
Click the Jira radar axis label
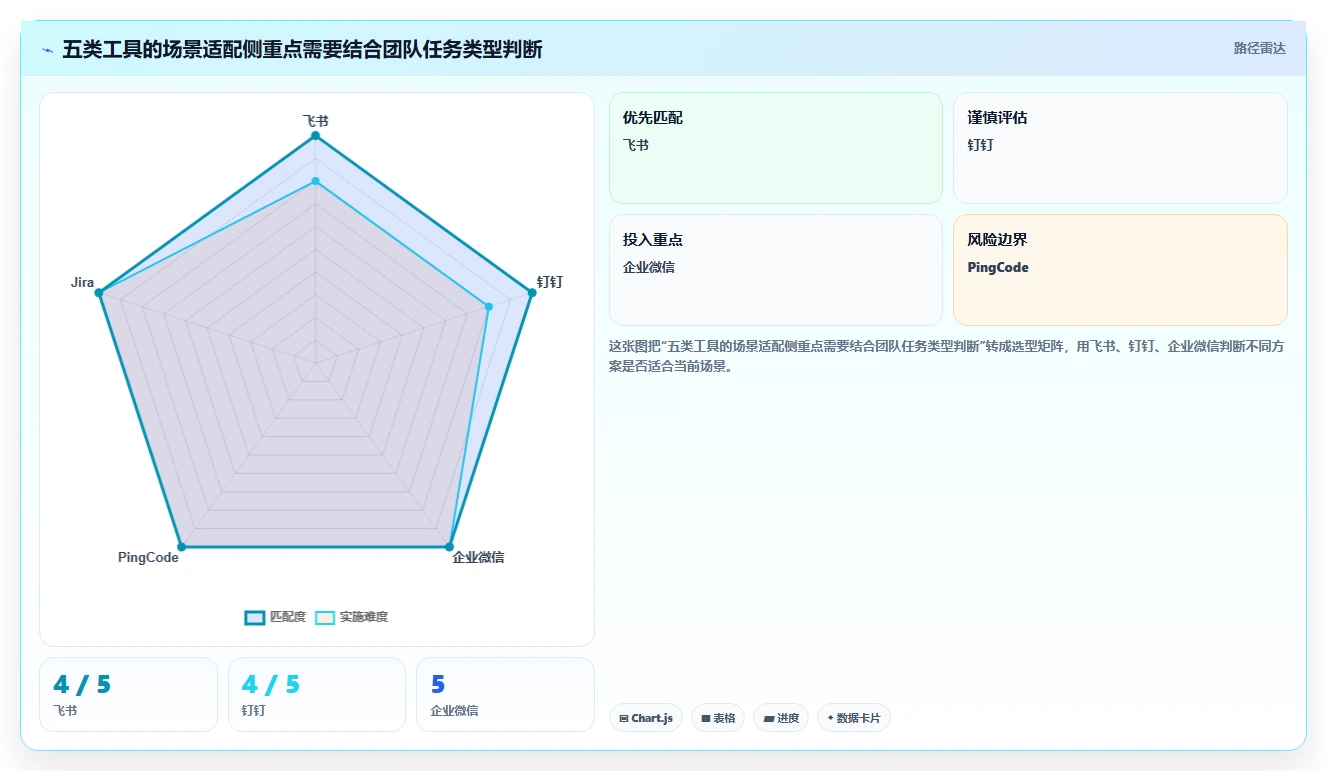(x=82, y=282)
